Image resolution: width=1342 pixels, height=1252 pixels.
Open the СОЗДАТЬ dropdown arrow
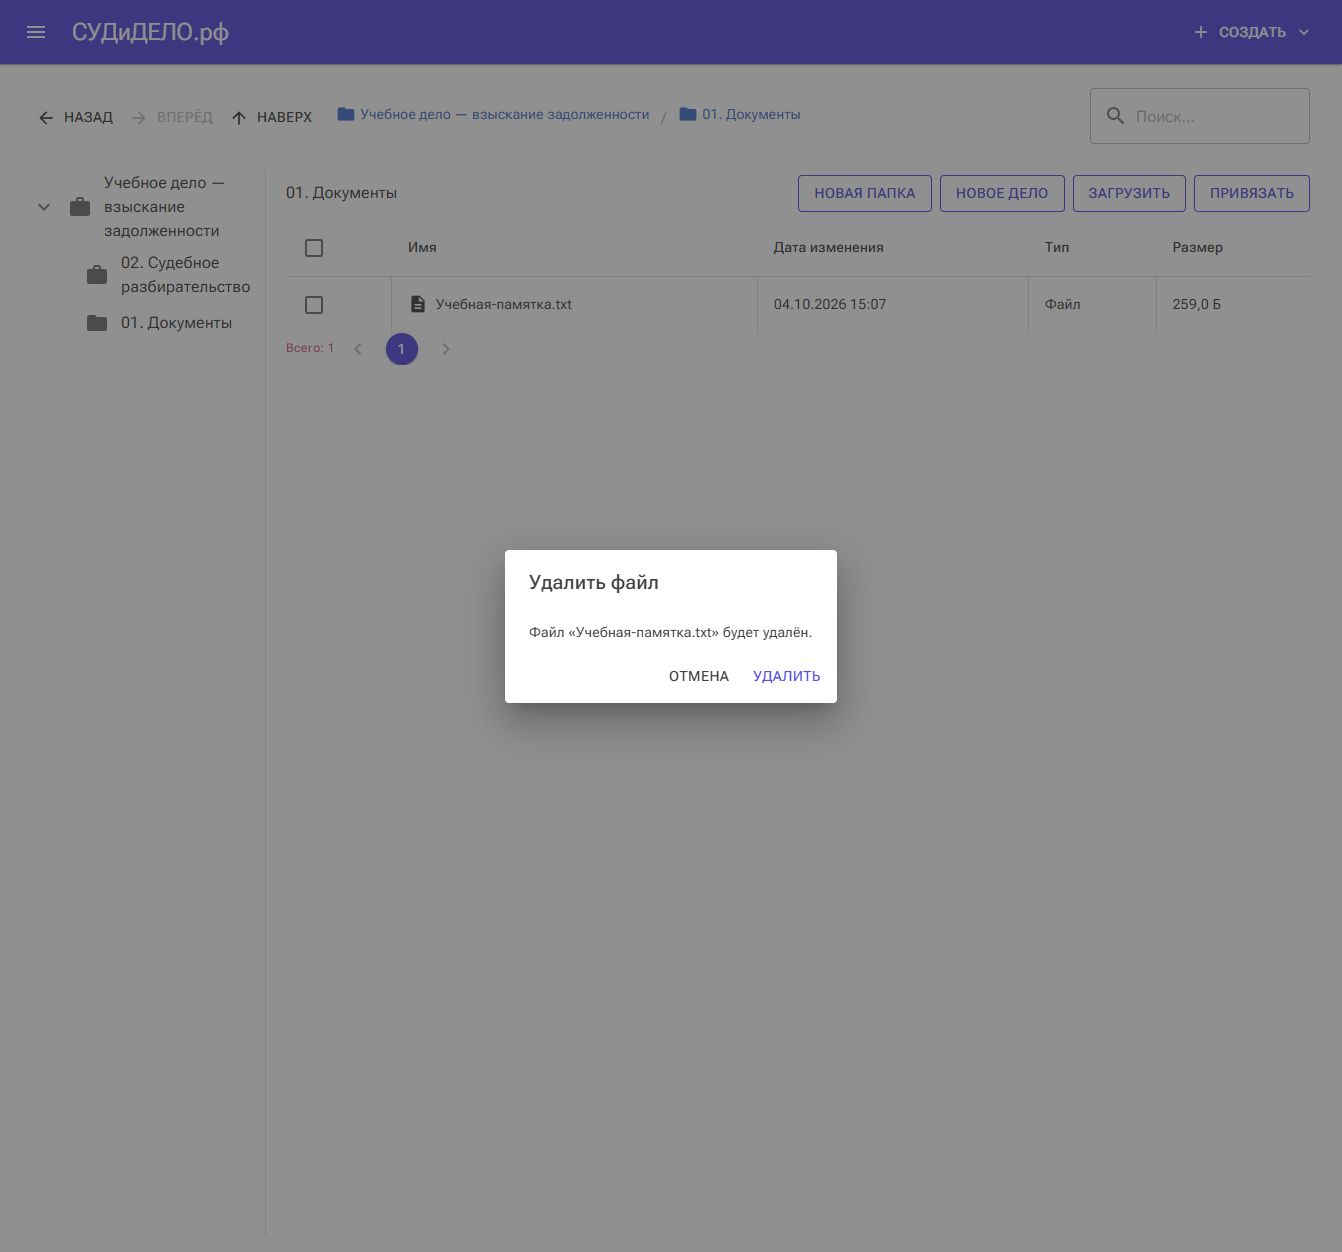coord(1304,32)
